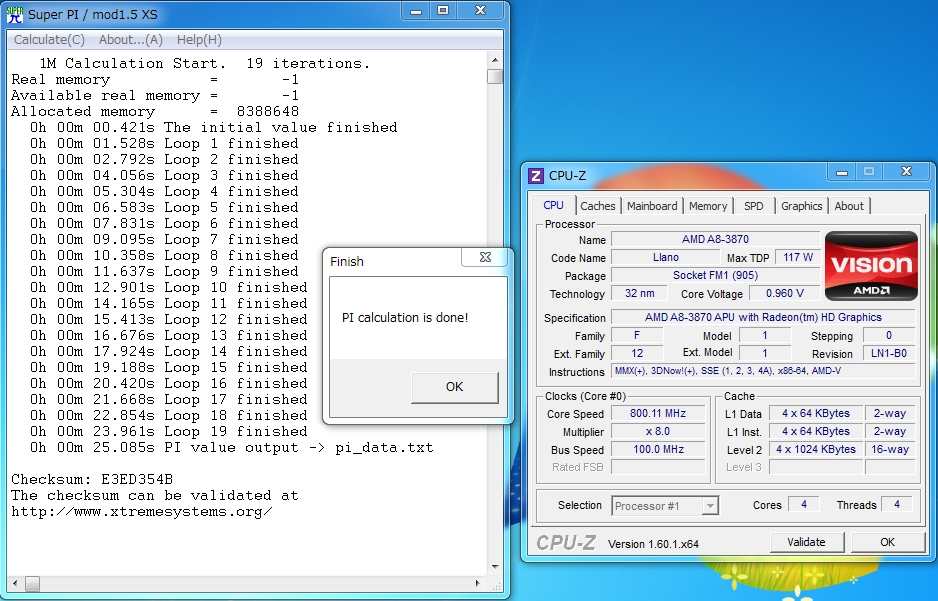Click the Version 1.60.1.x64 label
938x601 pixels.
653,544
